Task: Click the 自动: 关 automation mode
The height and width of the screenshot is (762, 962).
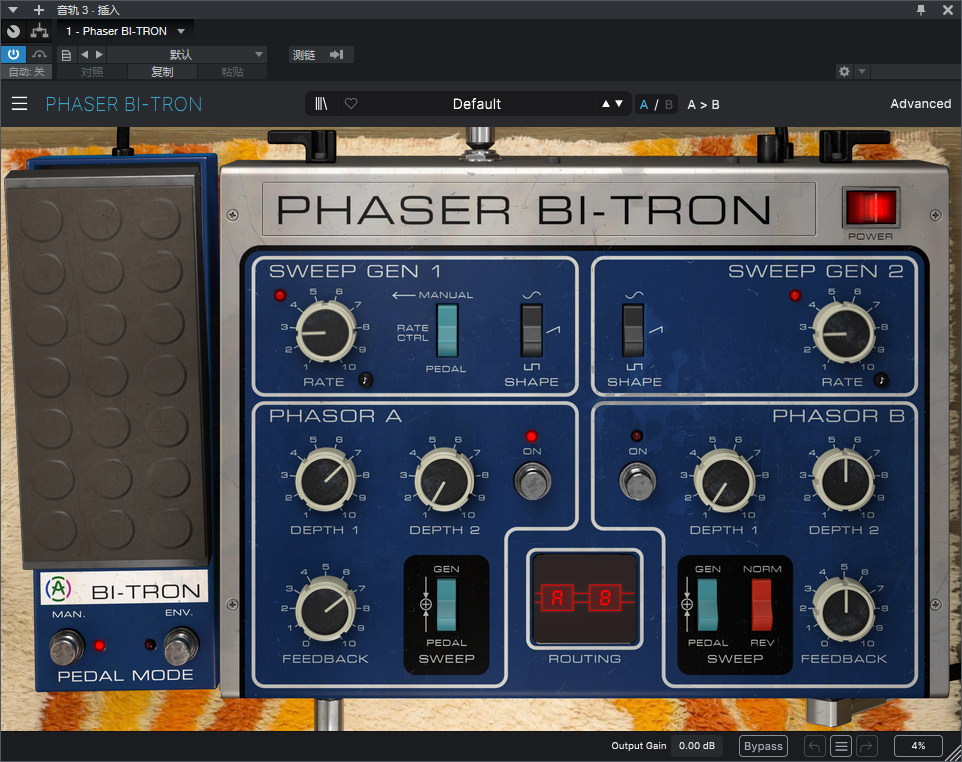Action: pyautogui.click(x=27, y=72)
